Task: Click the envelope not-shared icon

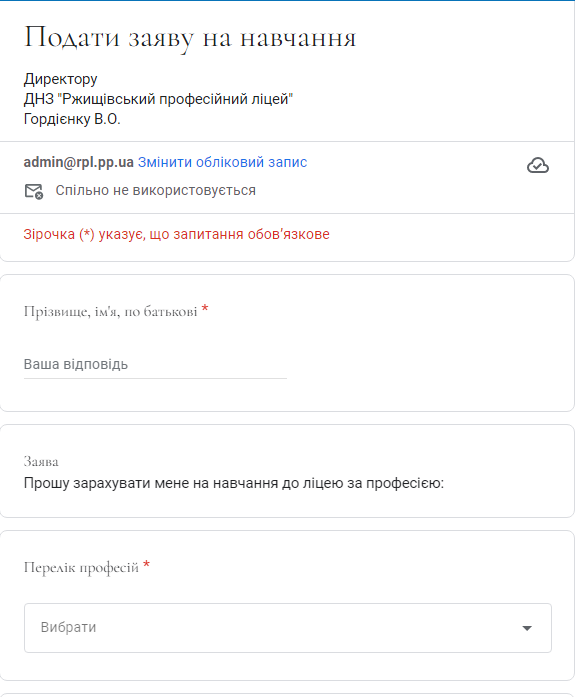Action: pos(34,191)
